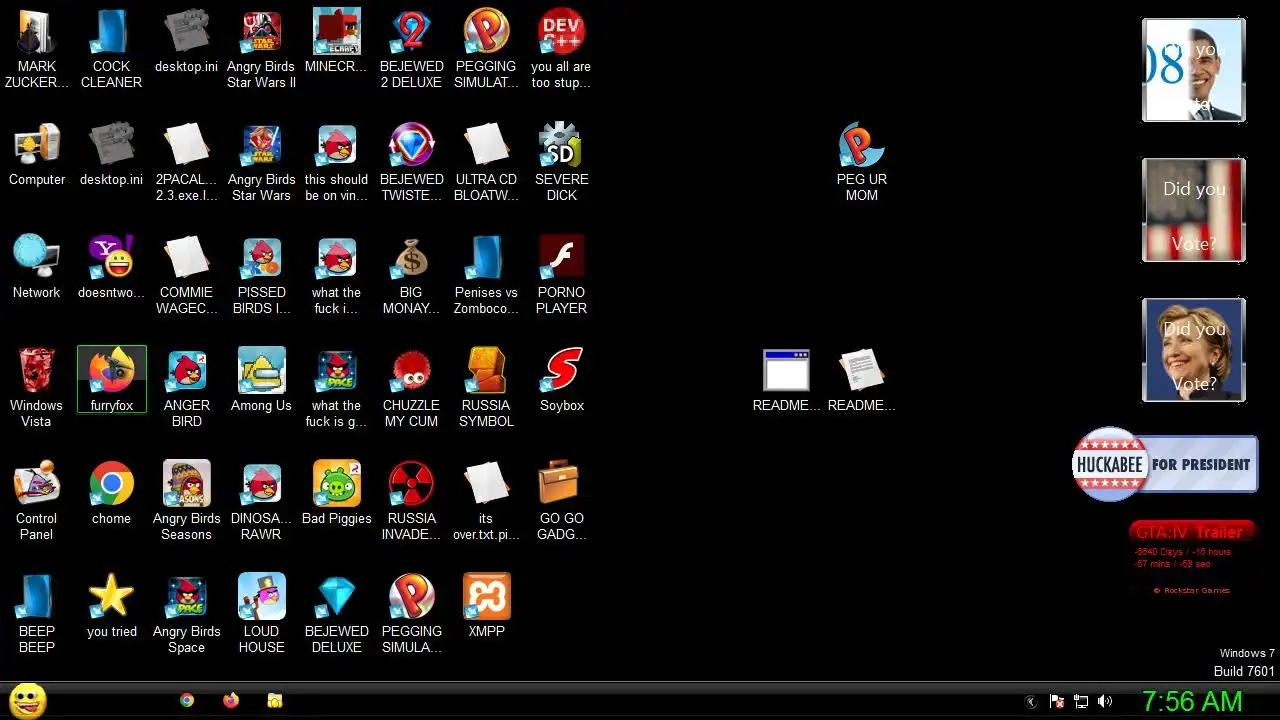Show hidden tray icons arrow
The width and height of the screenshot is (1280, 720).
pyautogui.click(x=1032, y=702)
